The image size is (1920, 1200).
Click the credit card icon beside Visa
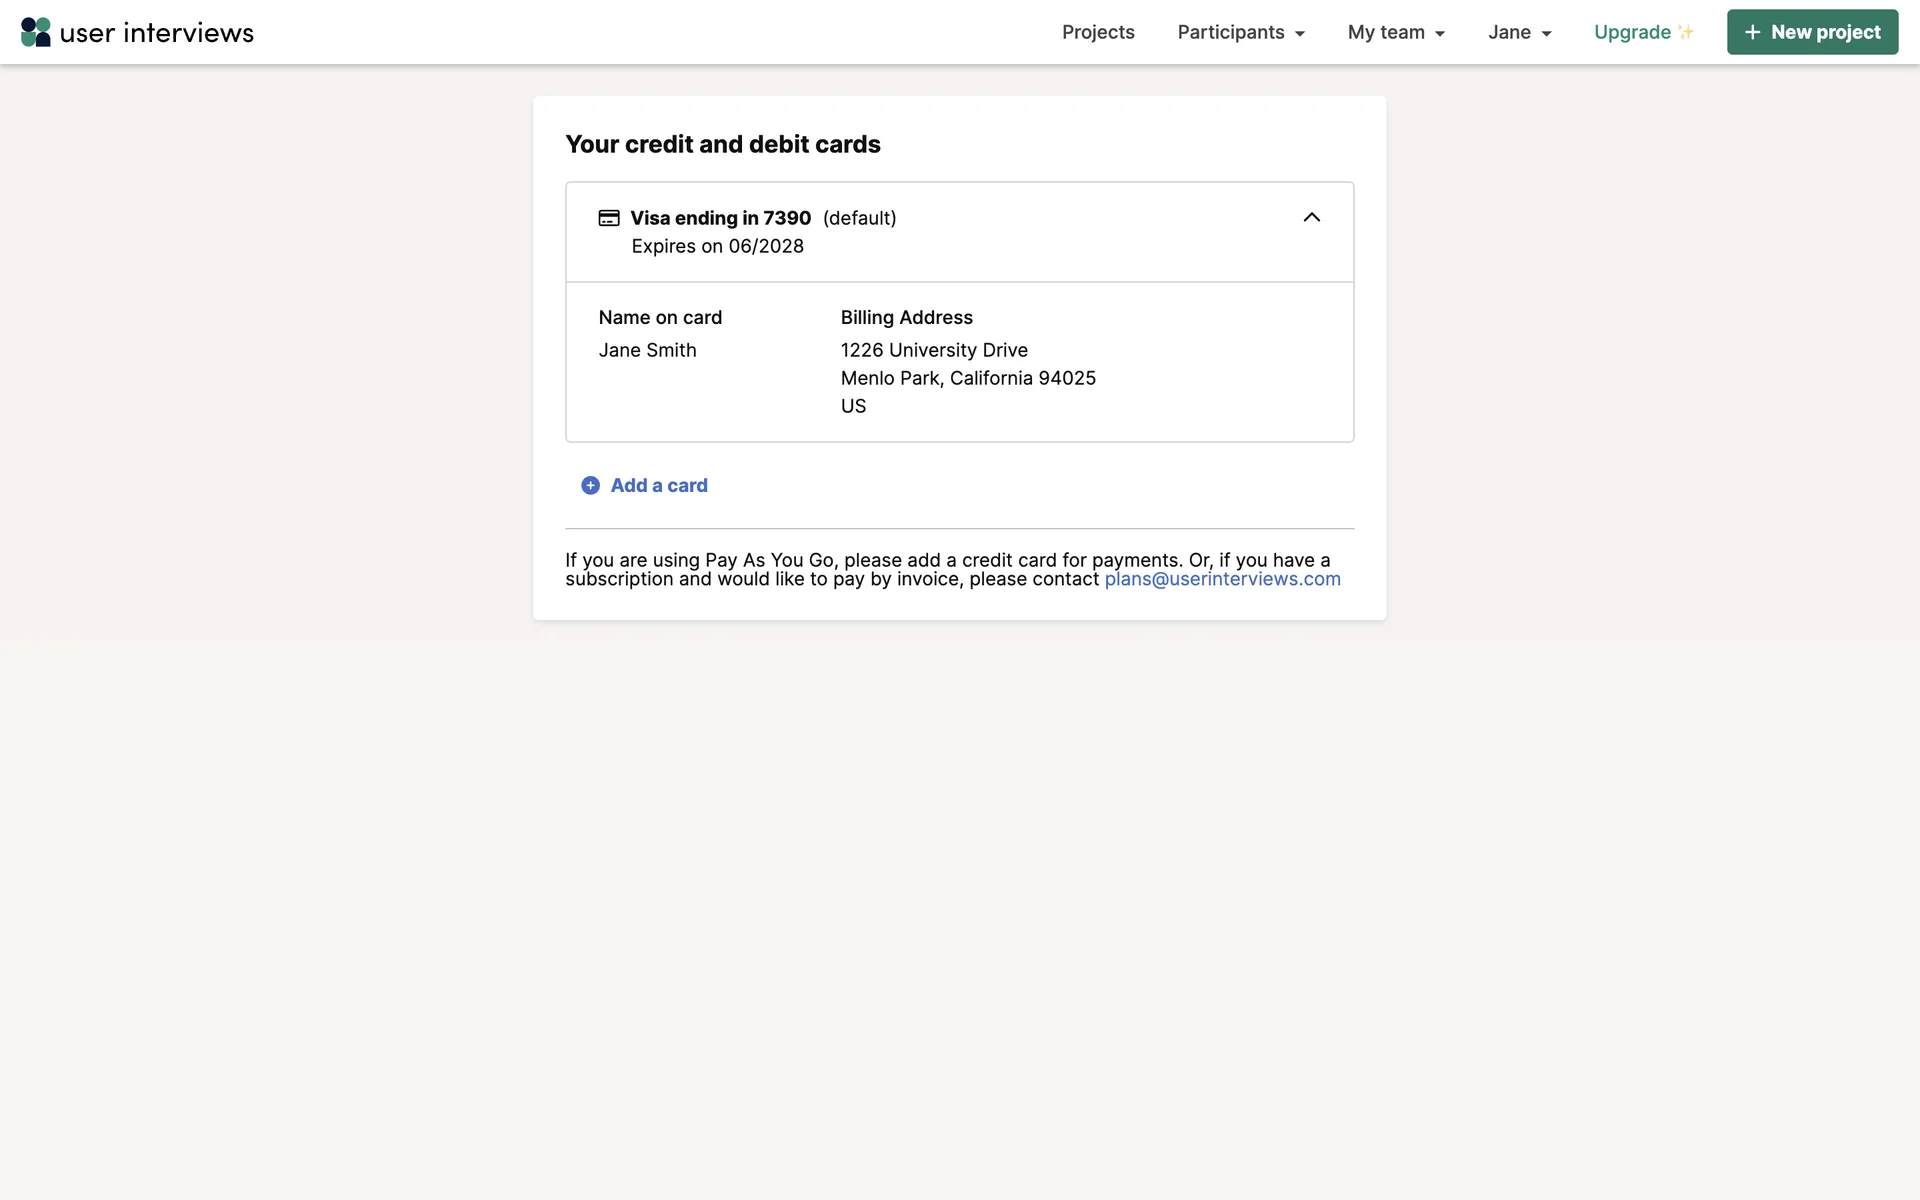(x=609, y=218)
